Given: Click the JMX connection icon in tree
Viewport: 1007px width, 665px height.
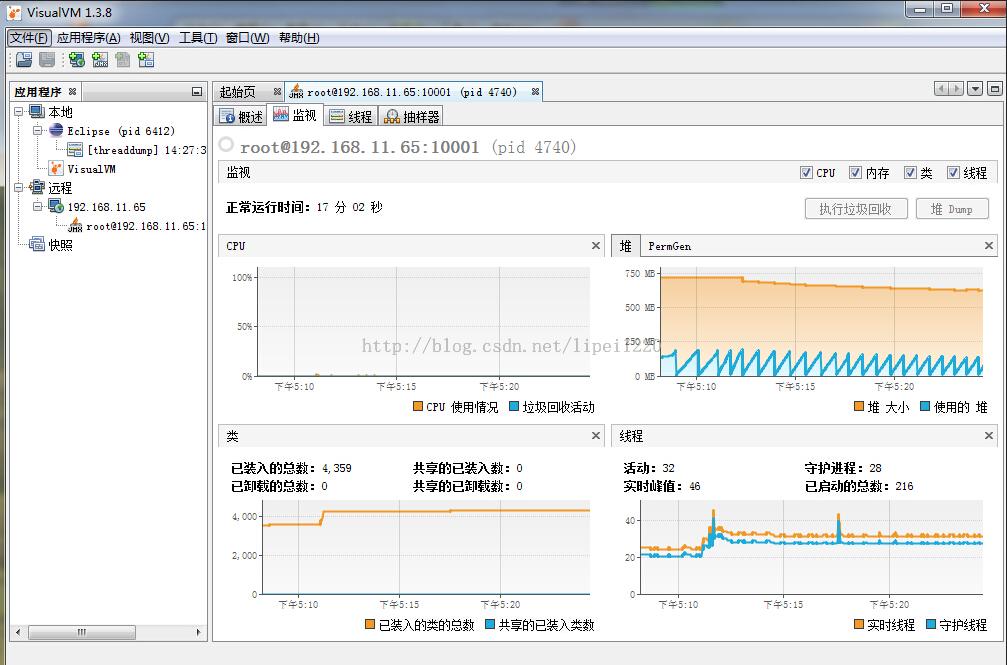Looking at the screenshot, I should coord(75,226).
